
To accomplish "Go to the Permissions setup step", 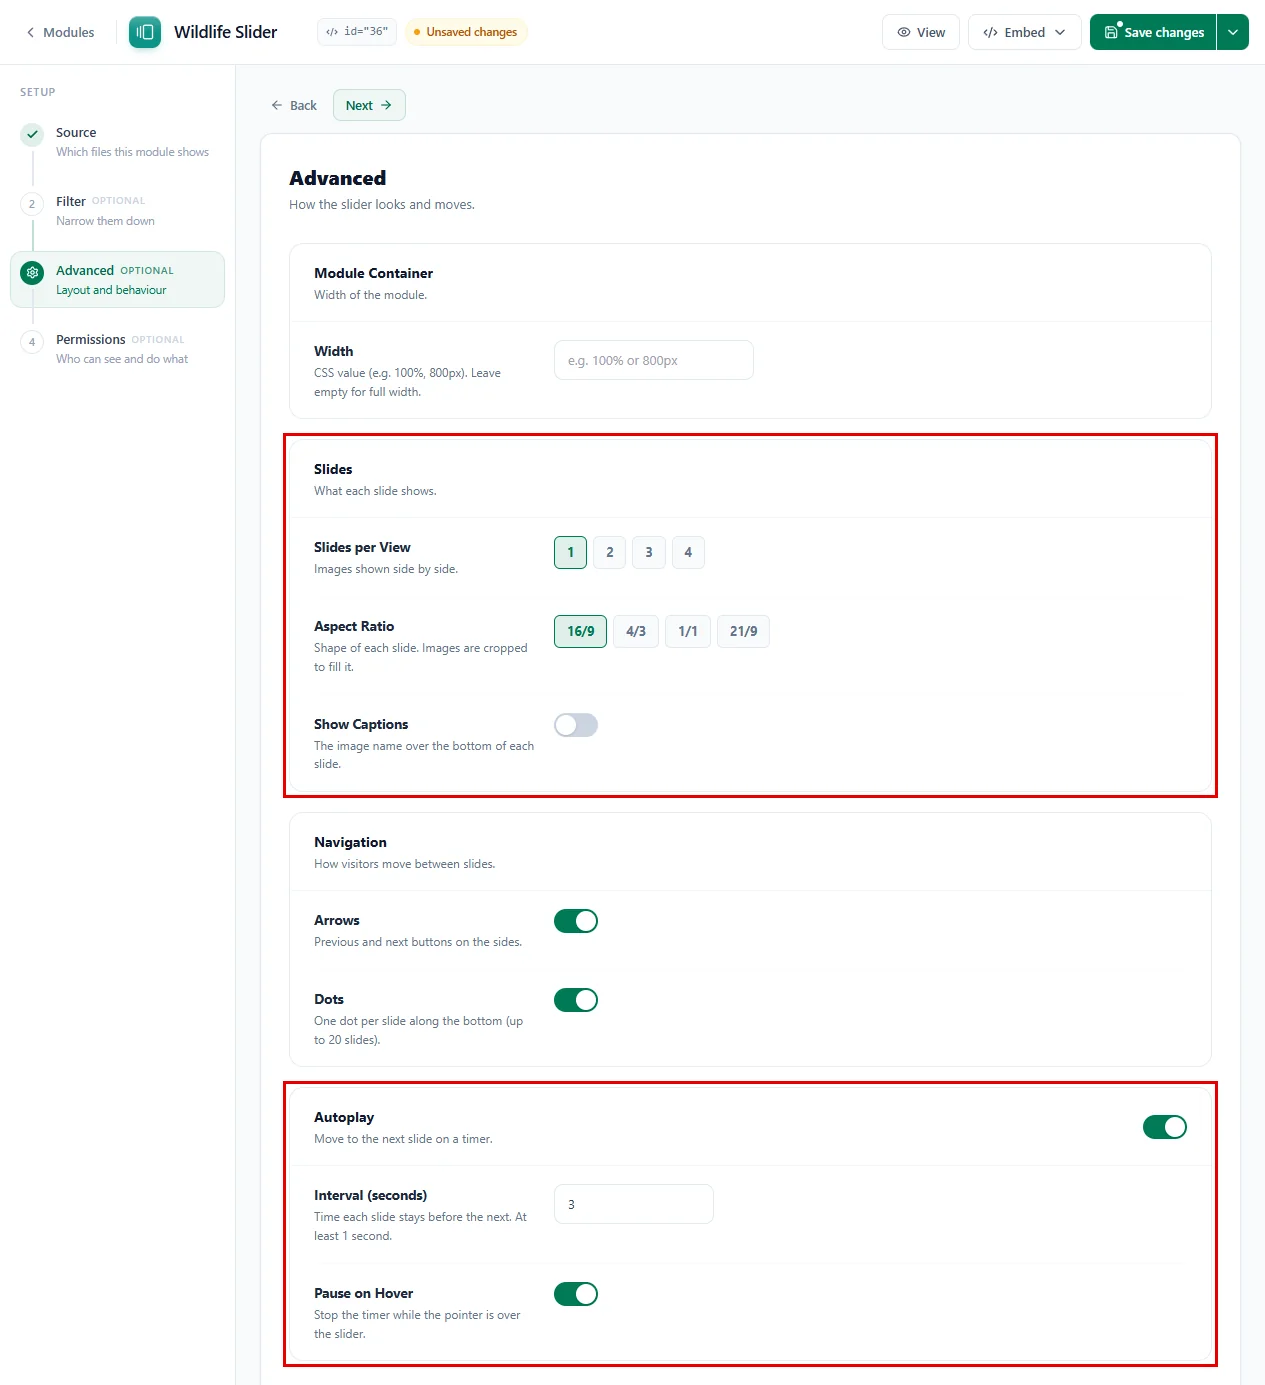I will pyautogui.click(x=117, y=349).
